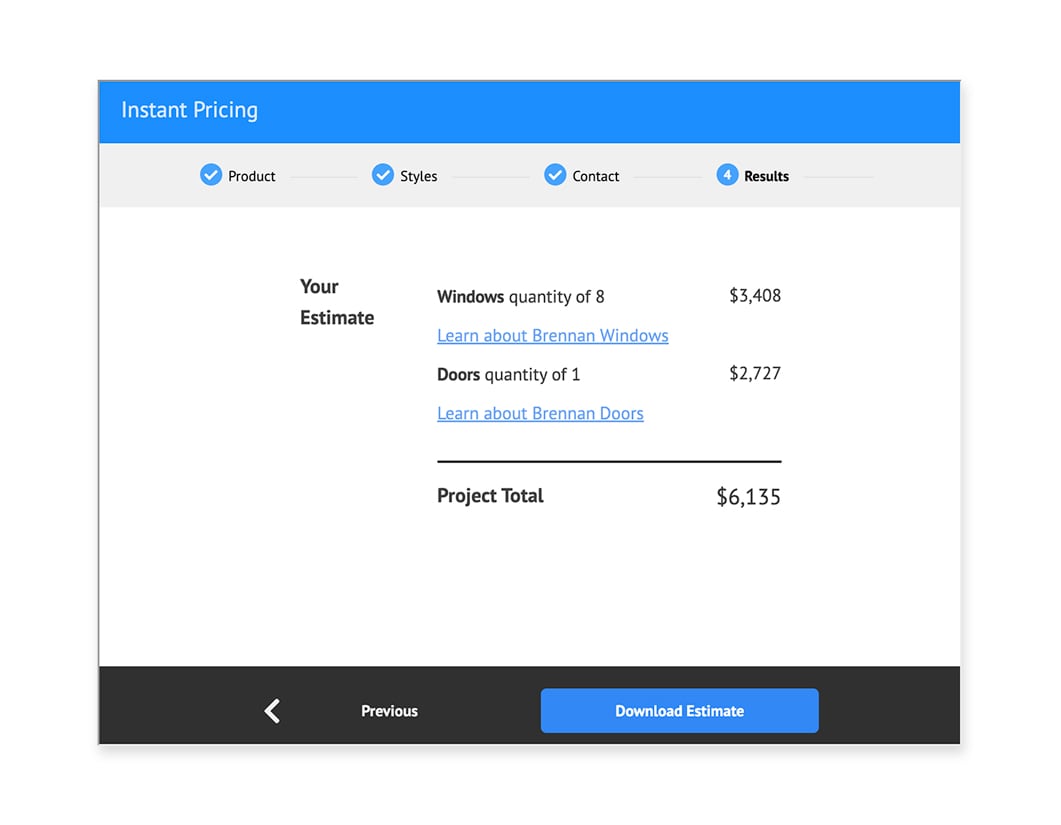Viewport: 1061px width, 825px height.
Task: Click the Contact step checkmark icon
Action: coord(555,175)
